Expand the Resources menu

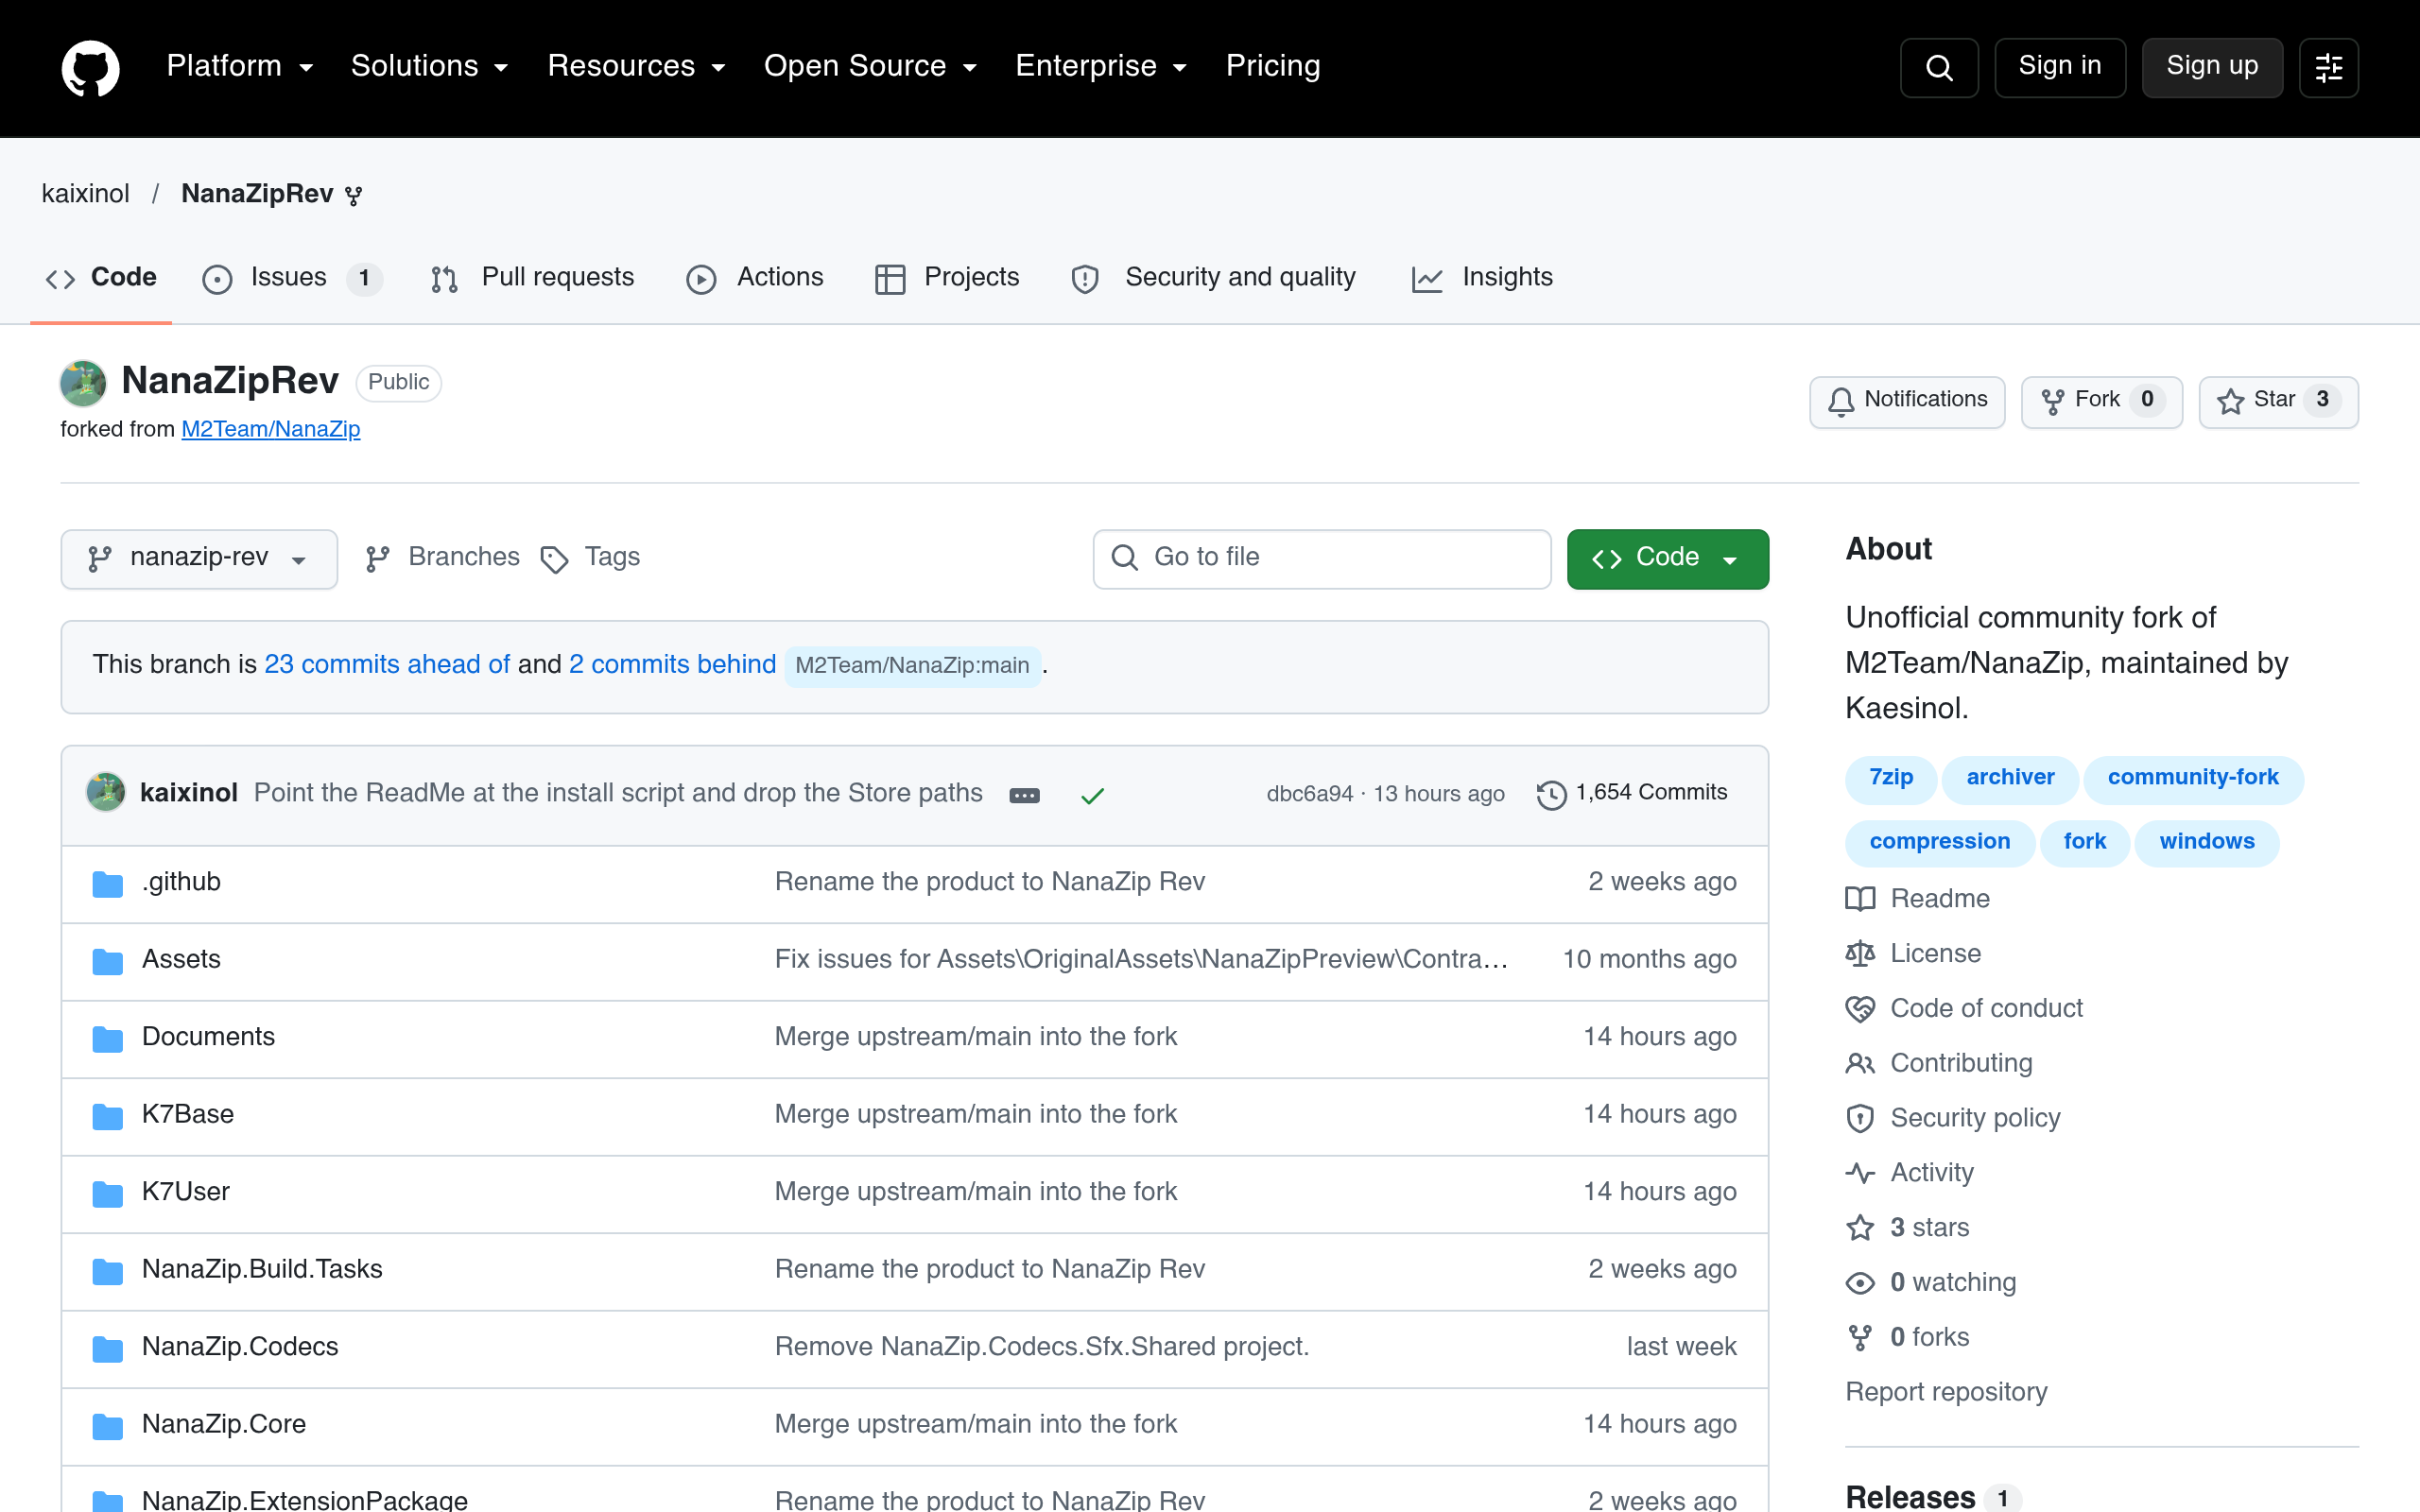(x=637, y=66)
